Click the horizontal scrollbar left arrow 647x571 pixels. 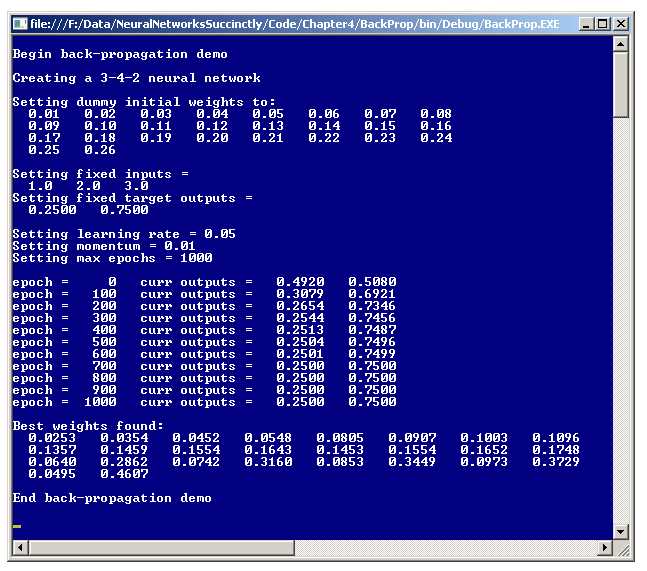pyautogui.click(x=20, y=547)
